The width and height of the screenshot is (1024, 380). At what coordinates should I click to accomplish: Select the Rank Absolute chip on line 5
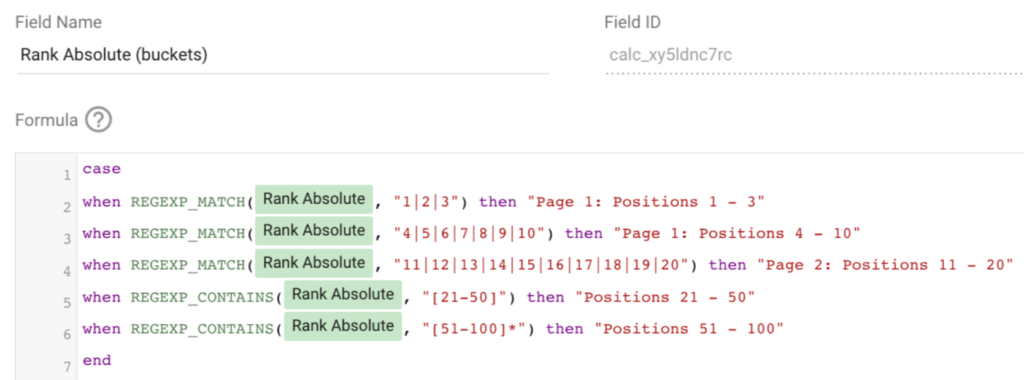pos(342,295)
